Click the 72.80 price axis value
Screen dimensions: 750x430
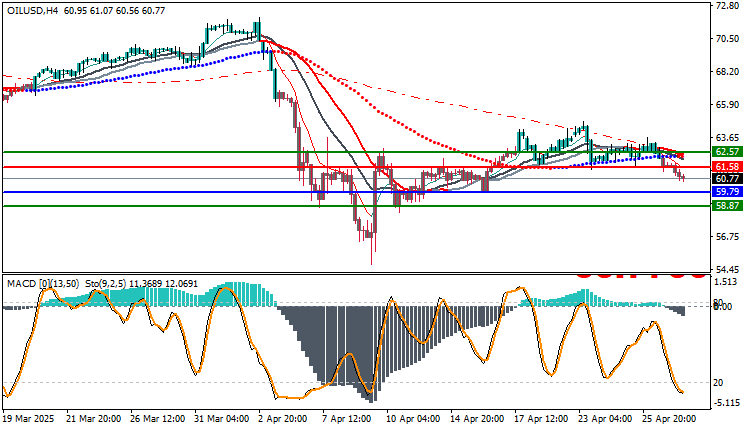pos(728,6)
